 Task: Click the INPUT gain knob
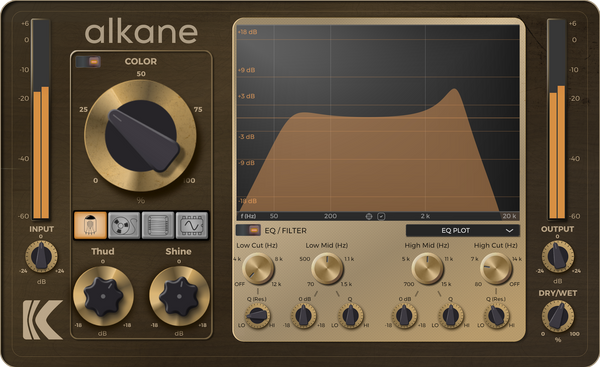point(41,256)
